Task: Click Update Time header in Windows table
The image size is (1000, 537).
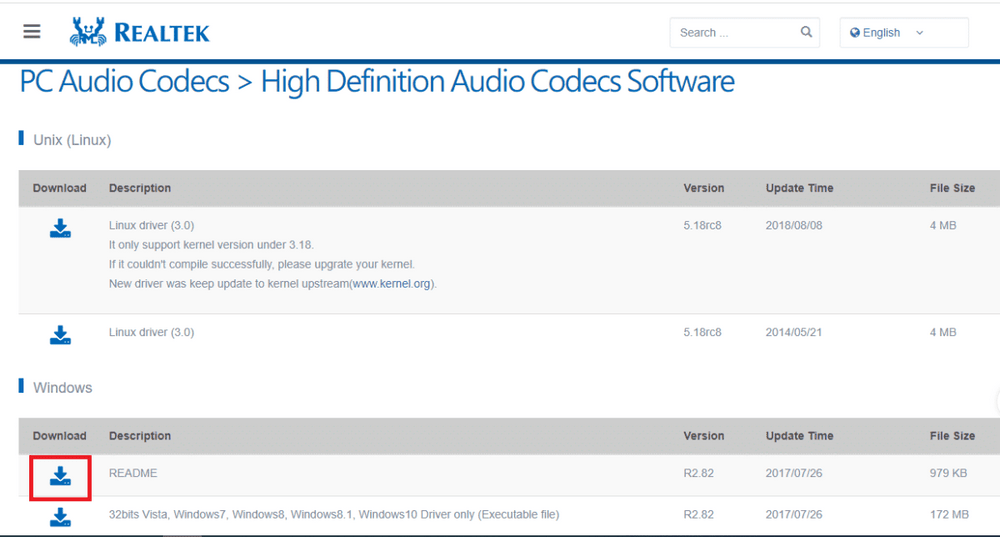Action: pyautogui.click(x=799, y=436)
